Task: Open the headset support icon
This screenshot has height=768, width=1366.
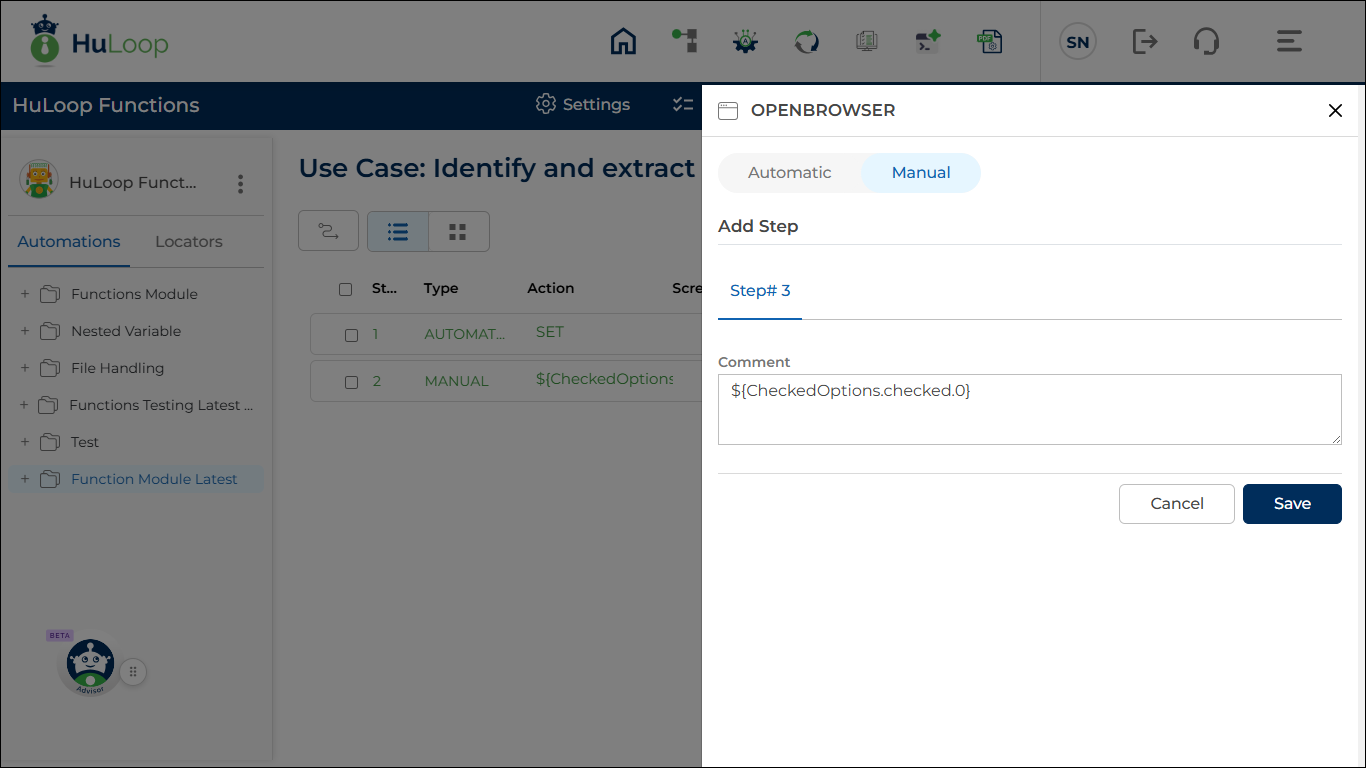Action: 1206,42
